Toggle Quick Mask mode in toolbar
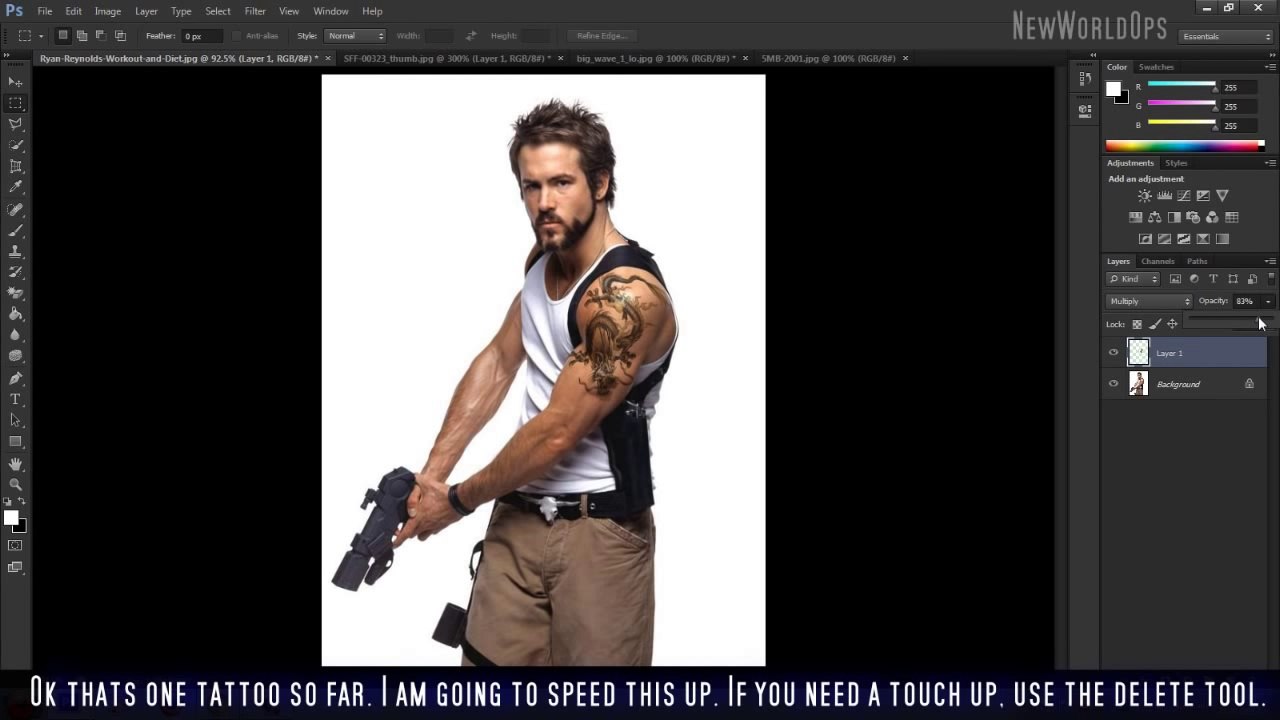The width and height of the screenshot is (1280, 720). 15,546
